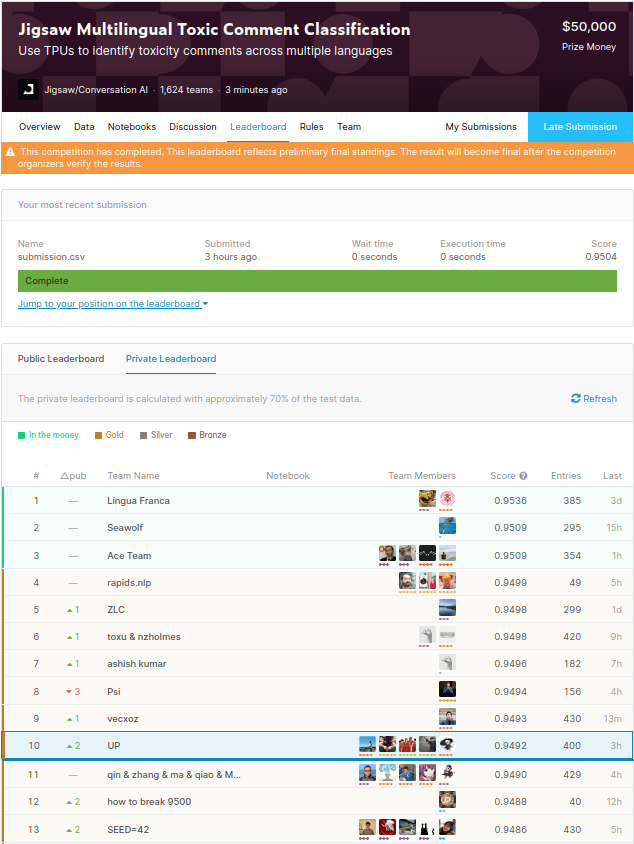Click the Gold legend color swatch
Viewport: 634px width, 844px height.
tap(98, 435)
